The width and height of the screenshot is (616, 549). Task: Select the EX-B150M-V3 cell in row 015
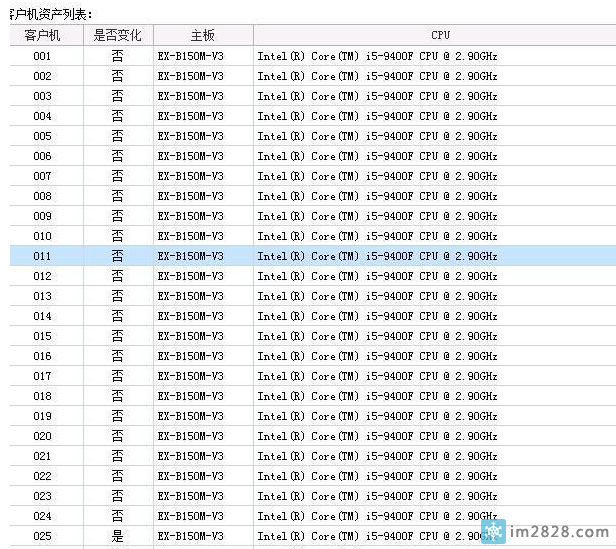[x=191, y=336]
